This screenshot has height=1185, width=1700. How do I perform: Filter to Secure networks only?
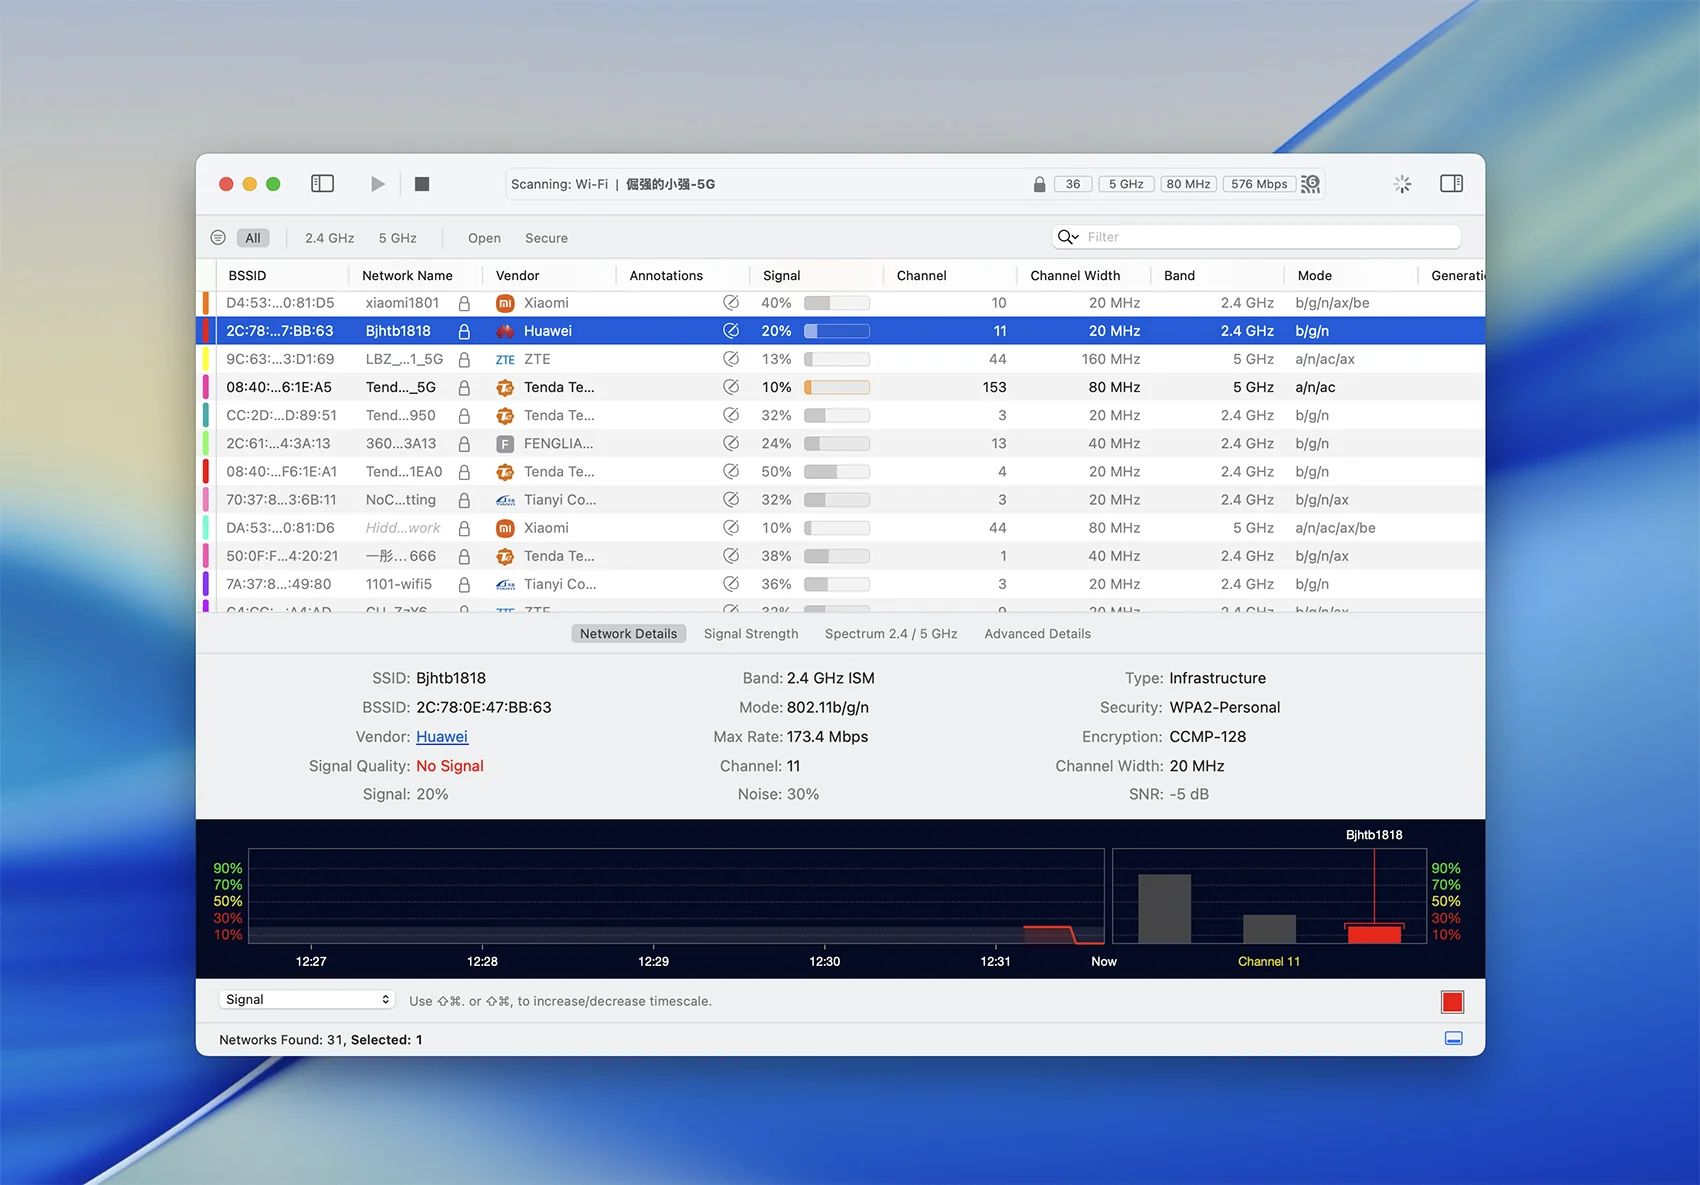click(546, 238)
